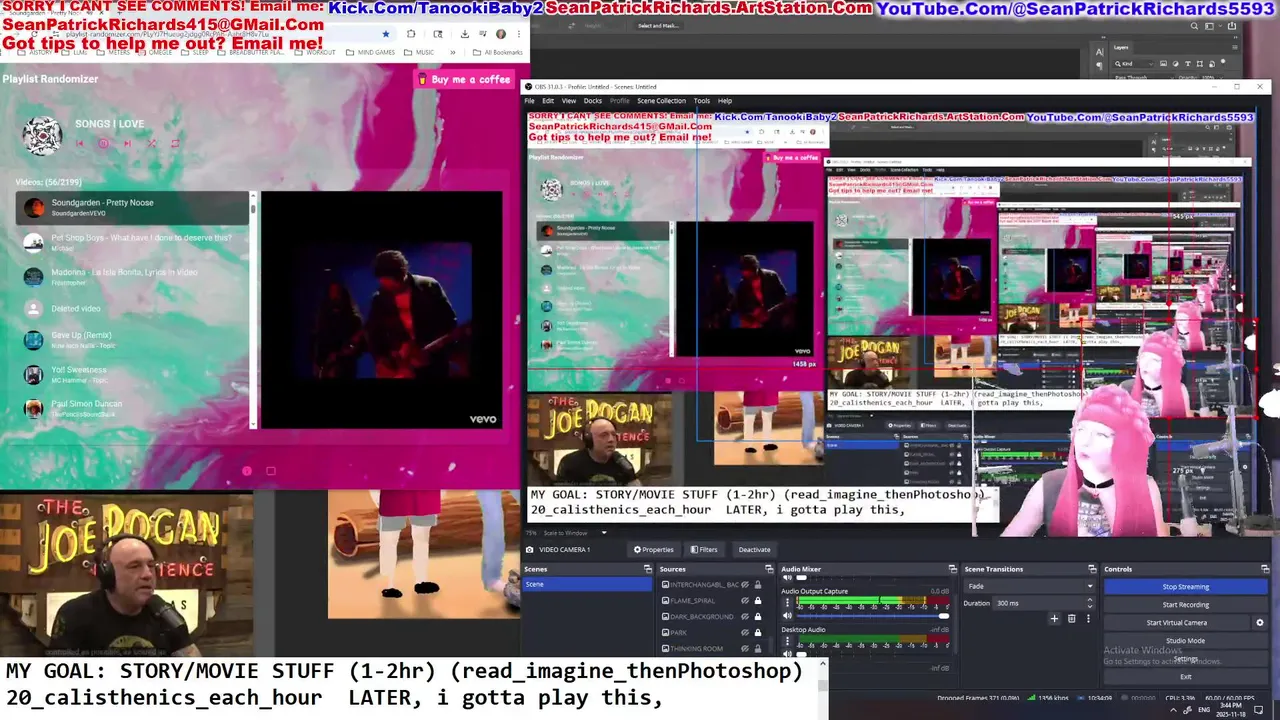Screen dimensions: 1280x720
Task: Open All Bookmarks folder in Chrome
Action: pyautogui.click(x=497, y=52)
